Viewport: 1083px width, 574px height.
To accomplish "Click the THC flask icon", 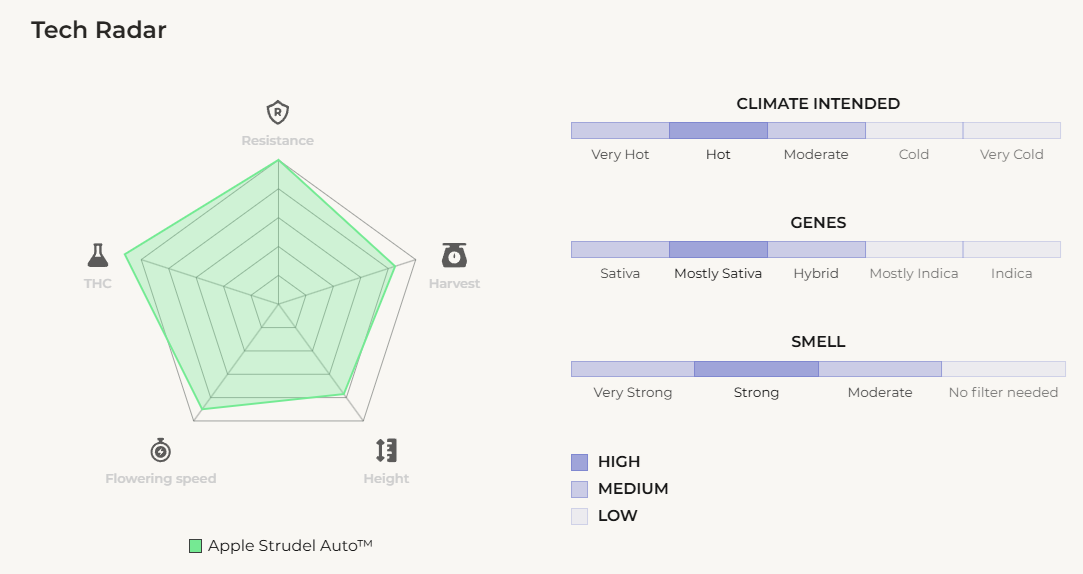I will tap(97, 255).
